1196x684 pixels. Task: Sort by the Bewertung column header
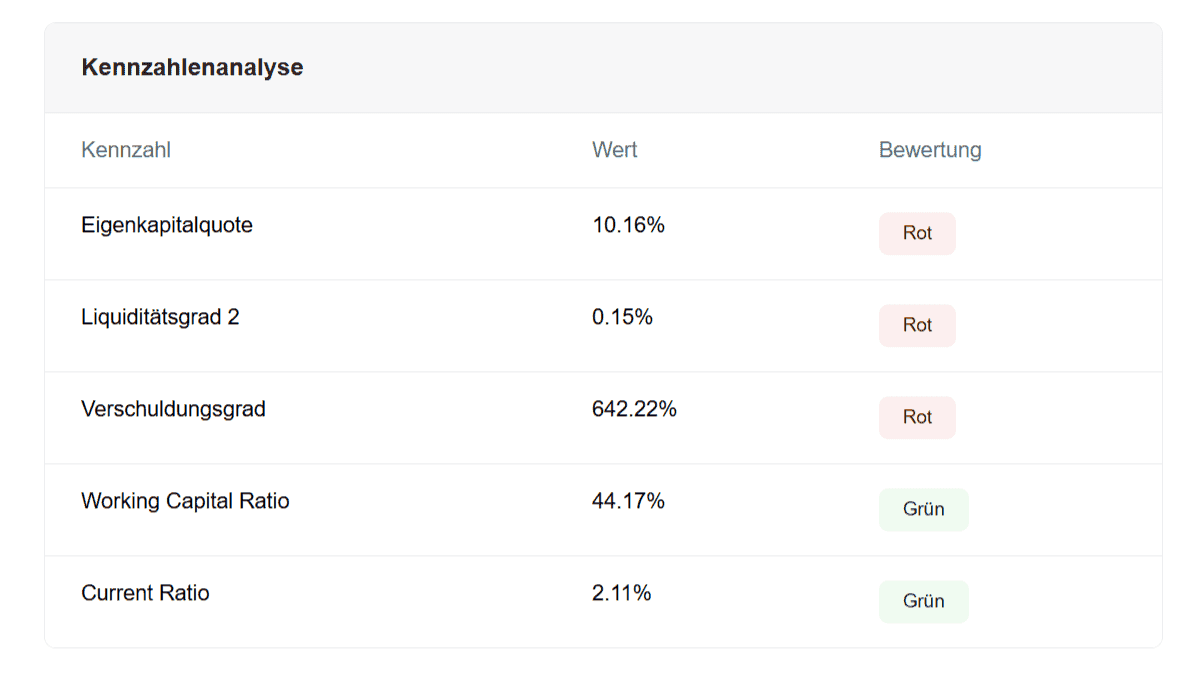pyautogui.click(x=930, y=150)
